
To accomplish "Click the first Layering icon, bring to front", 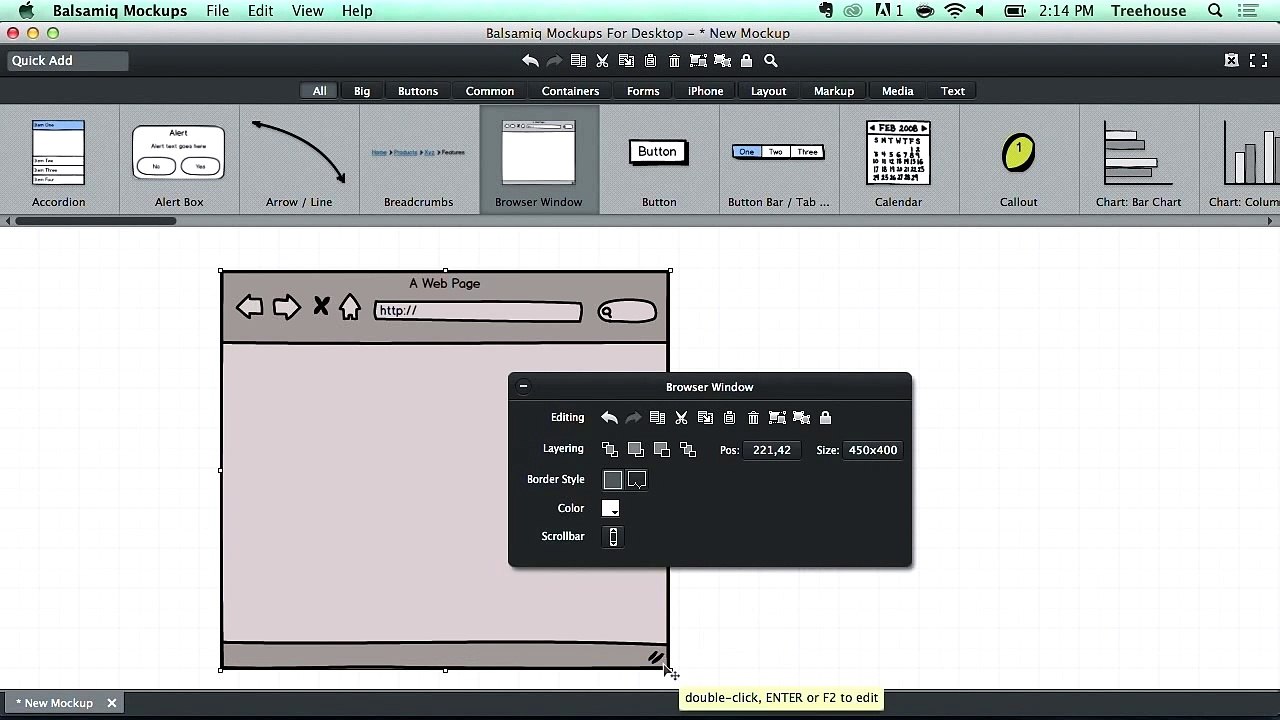I will [610, 450].
